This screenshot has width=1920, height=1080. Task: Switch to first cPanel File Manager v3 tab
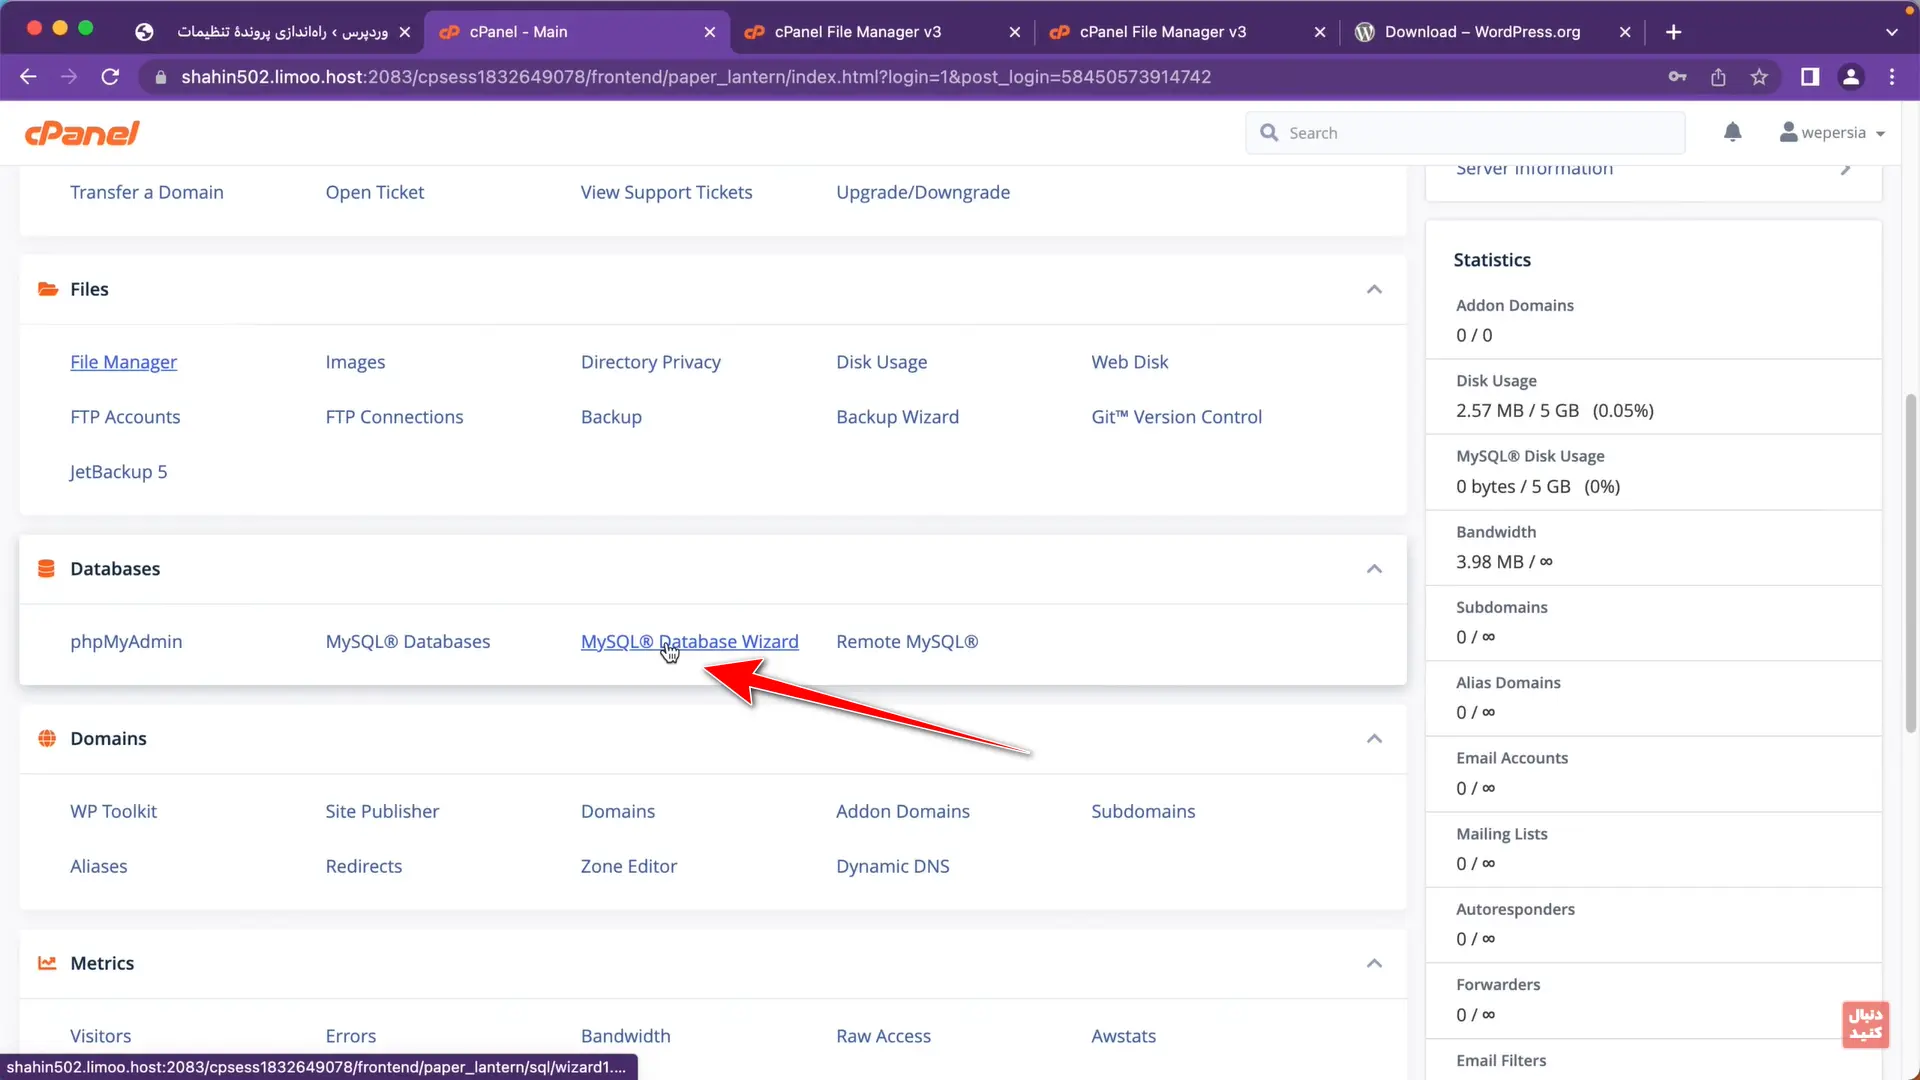point(882,32)
